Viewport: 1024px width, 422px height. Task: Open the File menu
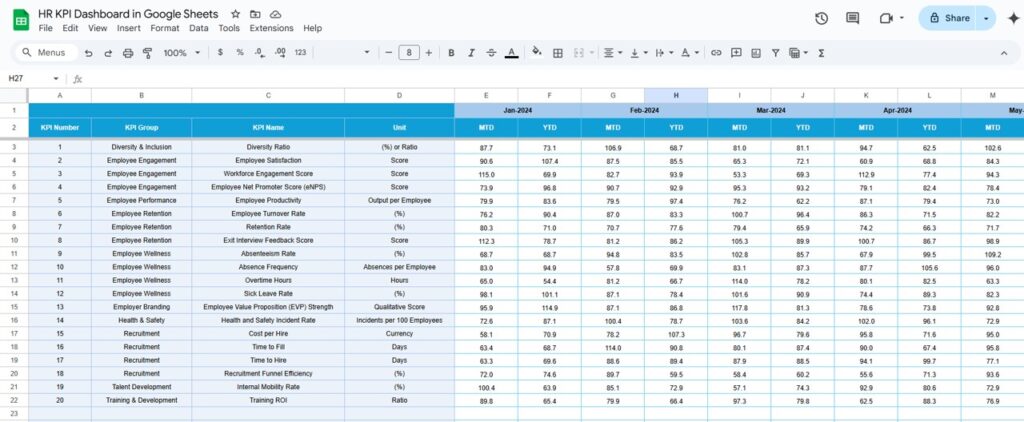click(46, 28)
